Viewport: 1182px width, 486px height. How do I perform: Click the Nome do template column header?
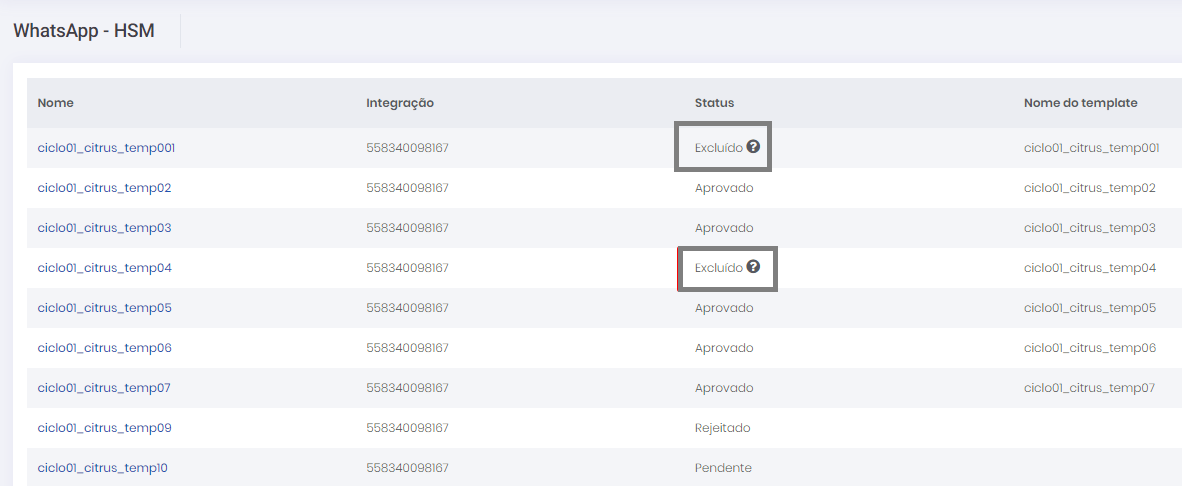[x=1080, y=103]
